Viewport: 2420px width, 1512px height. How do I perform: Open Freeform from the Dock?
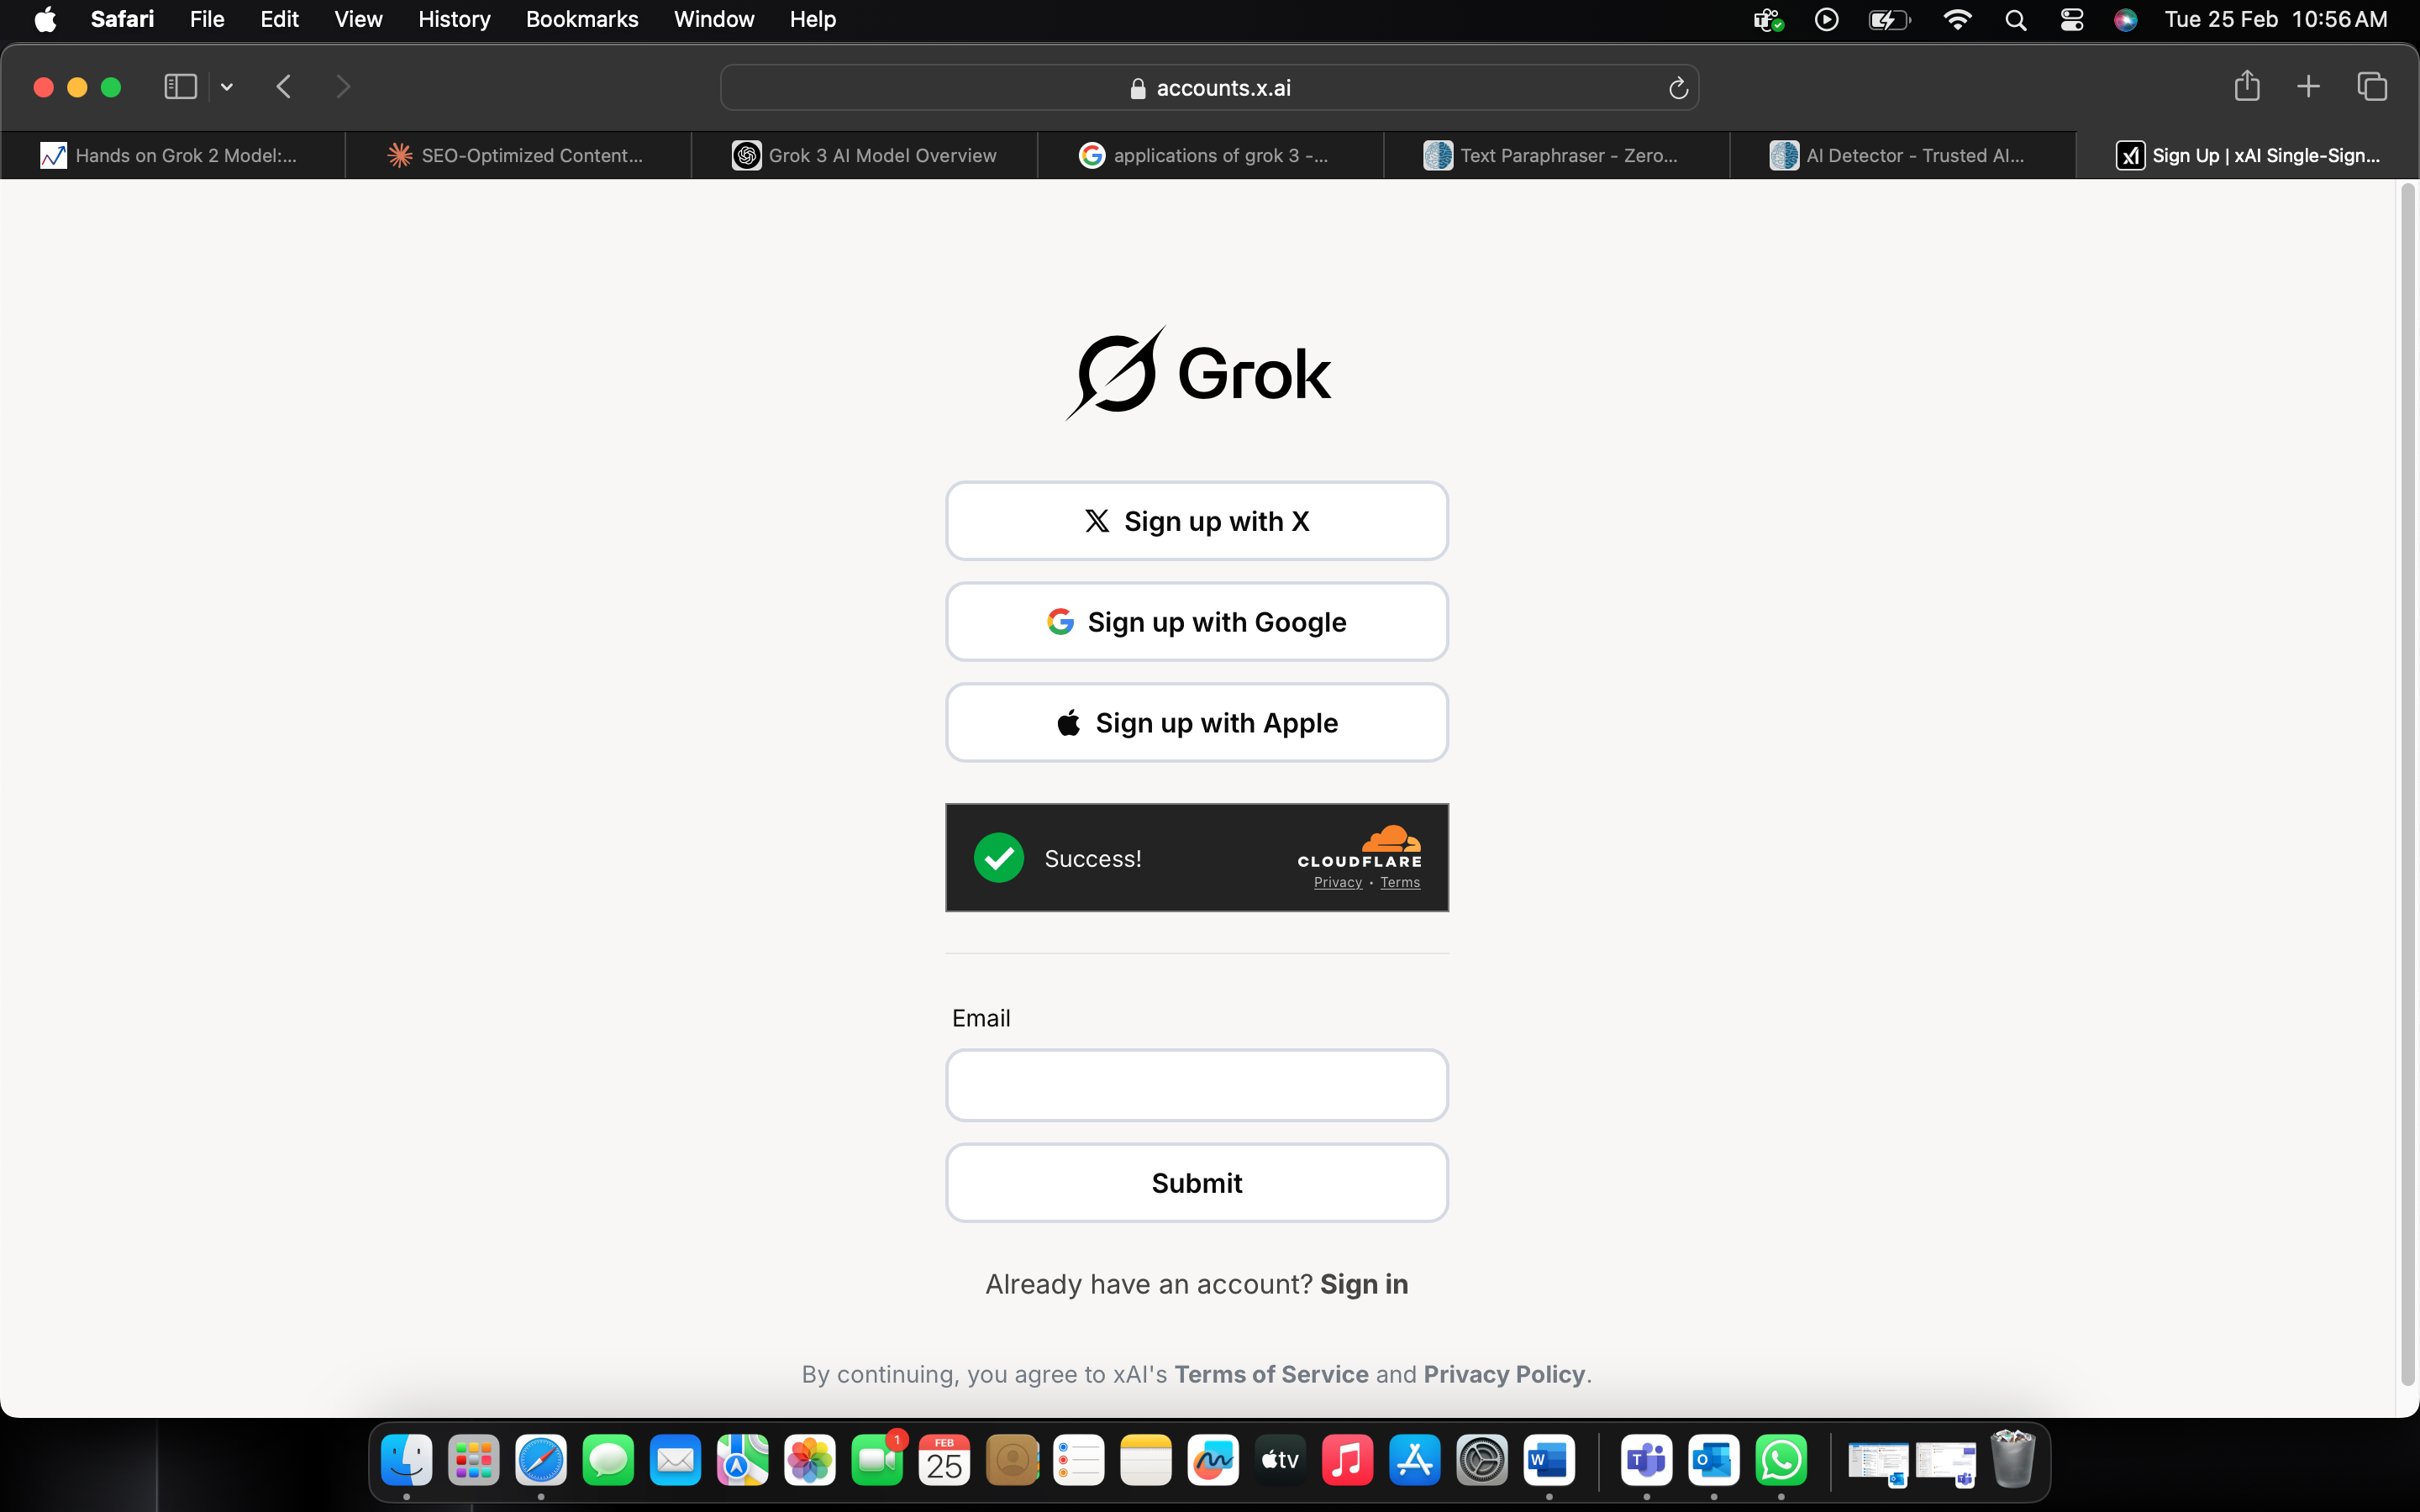(x=1213, y=1461)
